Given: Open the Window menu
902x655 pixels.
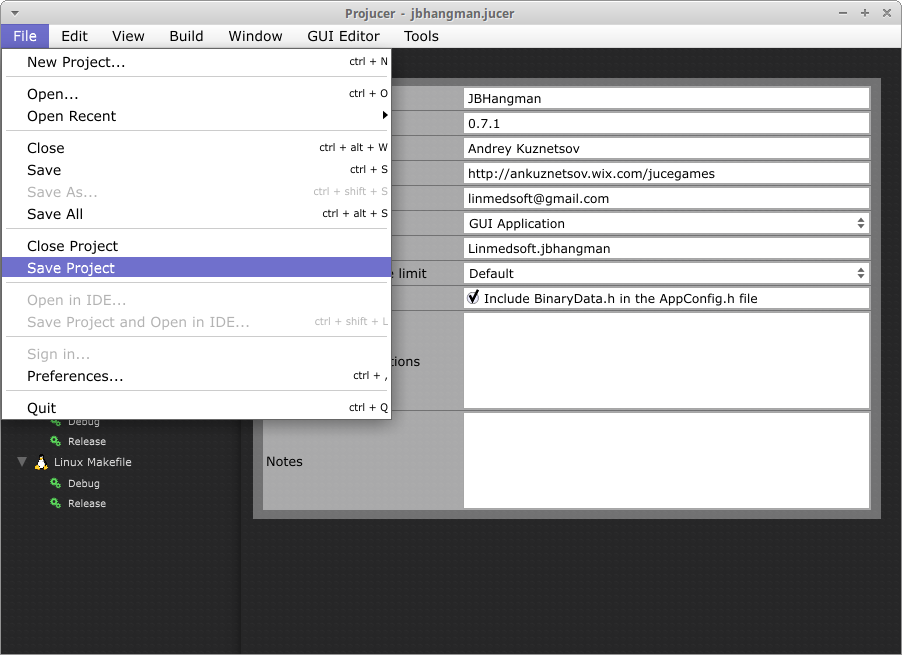Looking at the screenshot, I should (255, 36).
